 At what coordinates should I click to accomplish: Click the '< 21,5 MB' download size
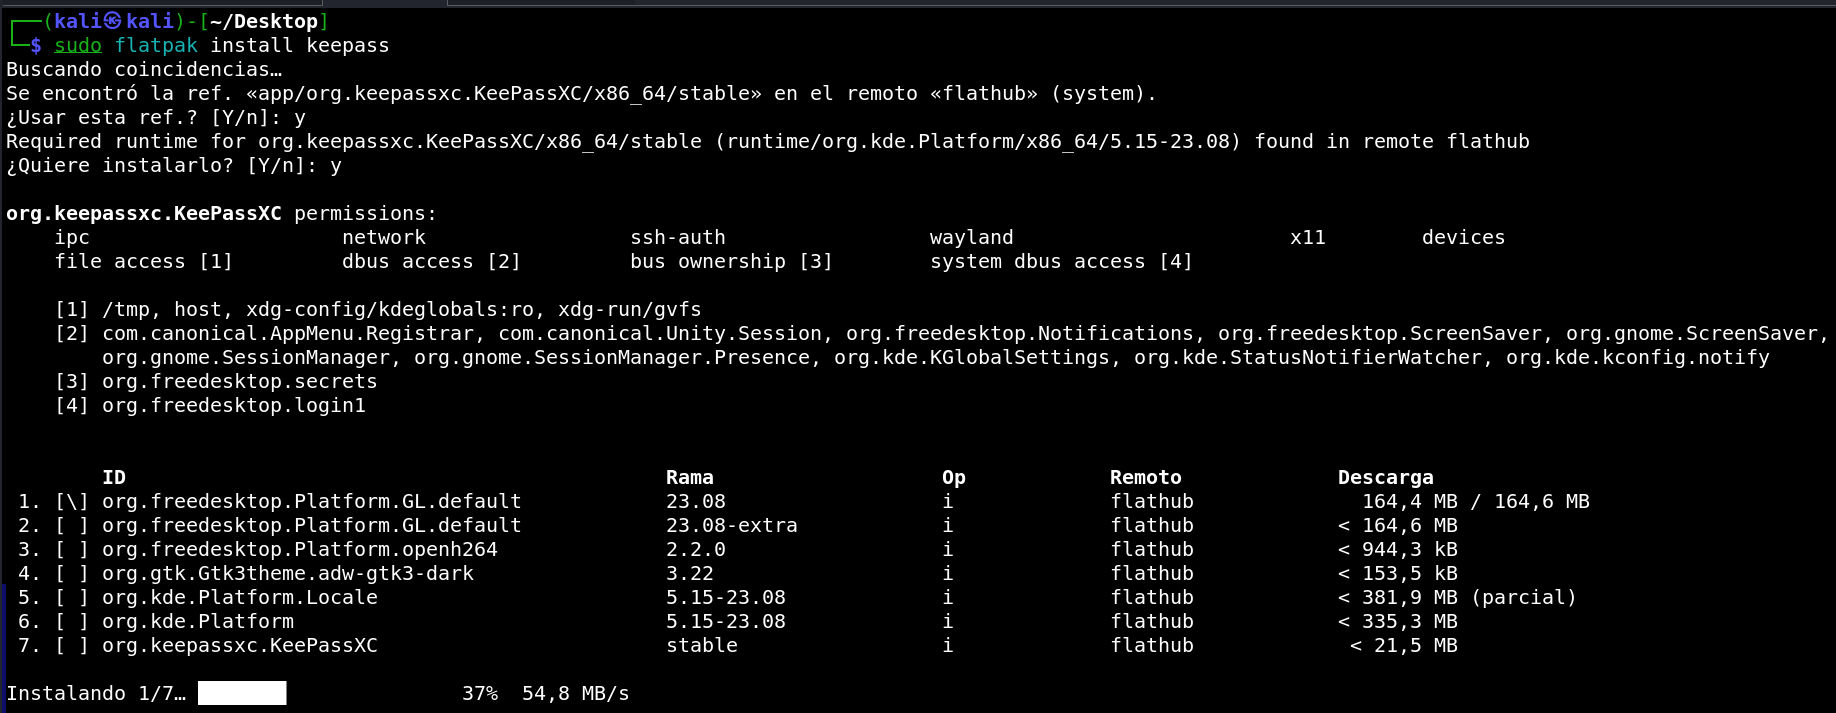pos(1404,645)
